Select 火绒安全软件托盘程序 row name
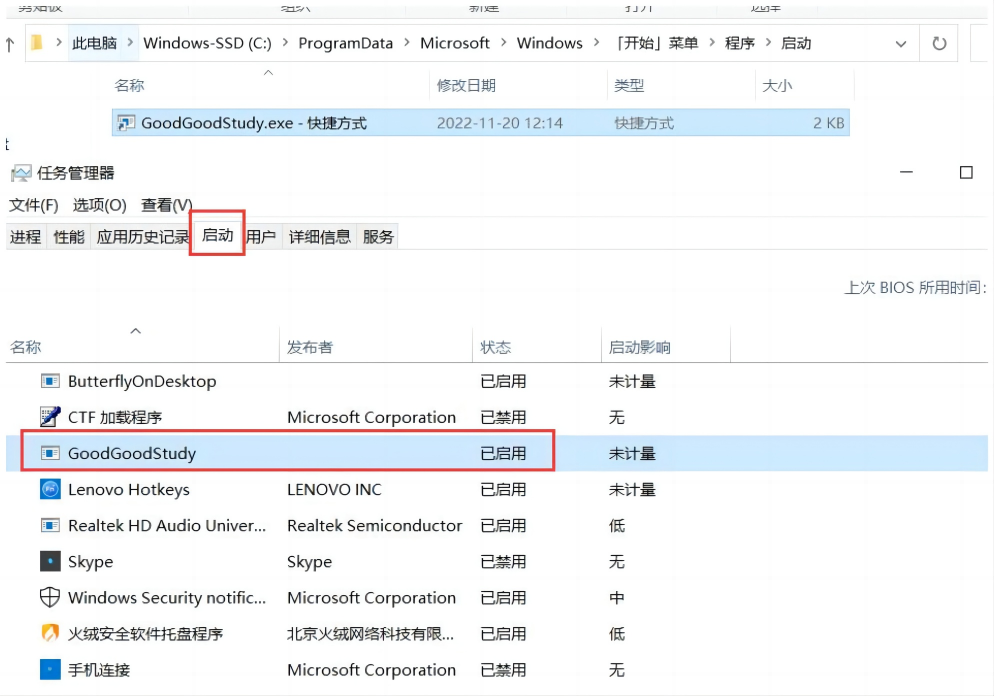The width and height of the screenshot is (994, 696). coord(145,634)
